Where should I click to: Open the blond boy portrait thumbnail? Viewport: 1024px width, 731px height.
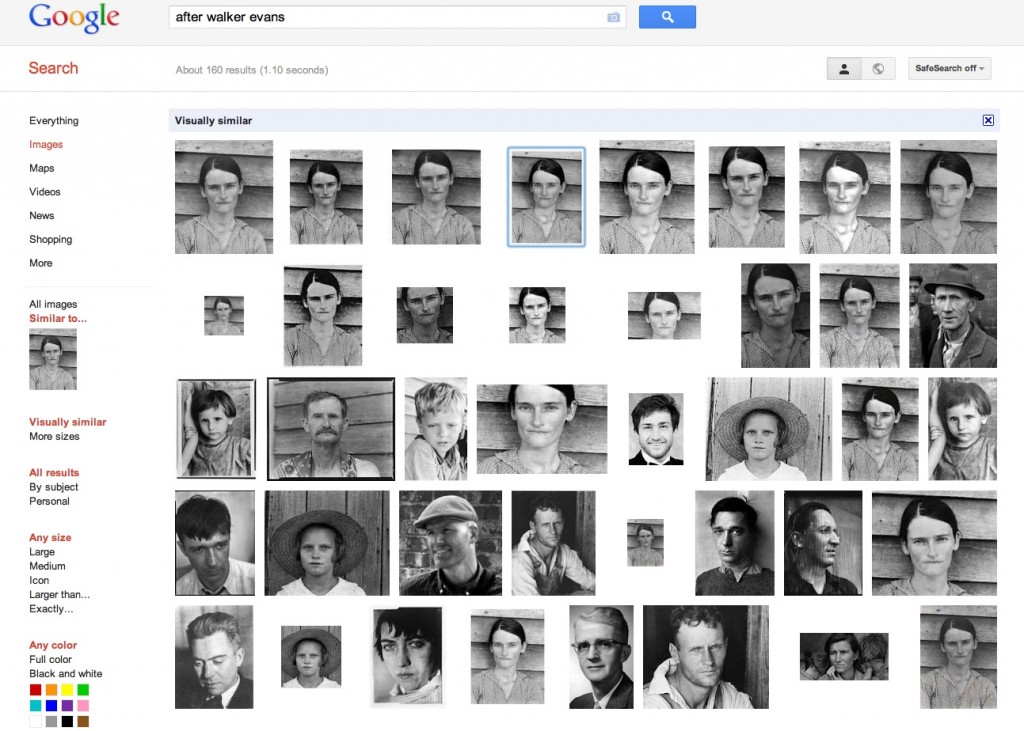[x=436, y=429]
